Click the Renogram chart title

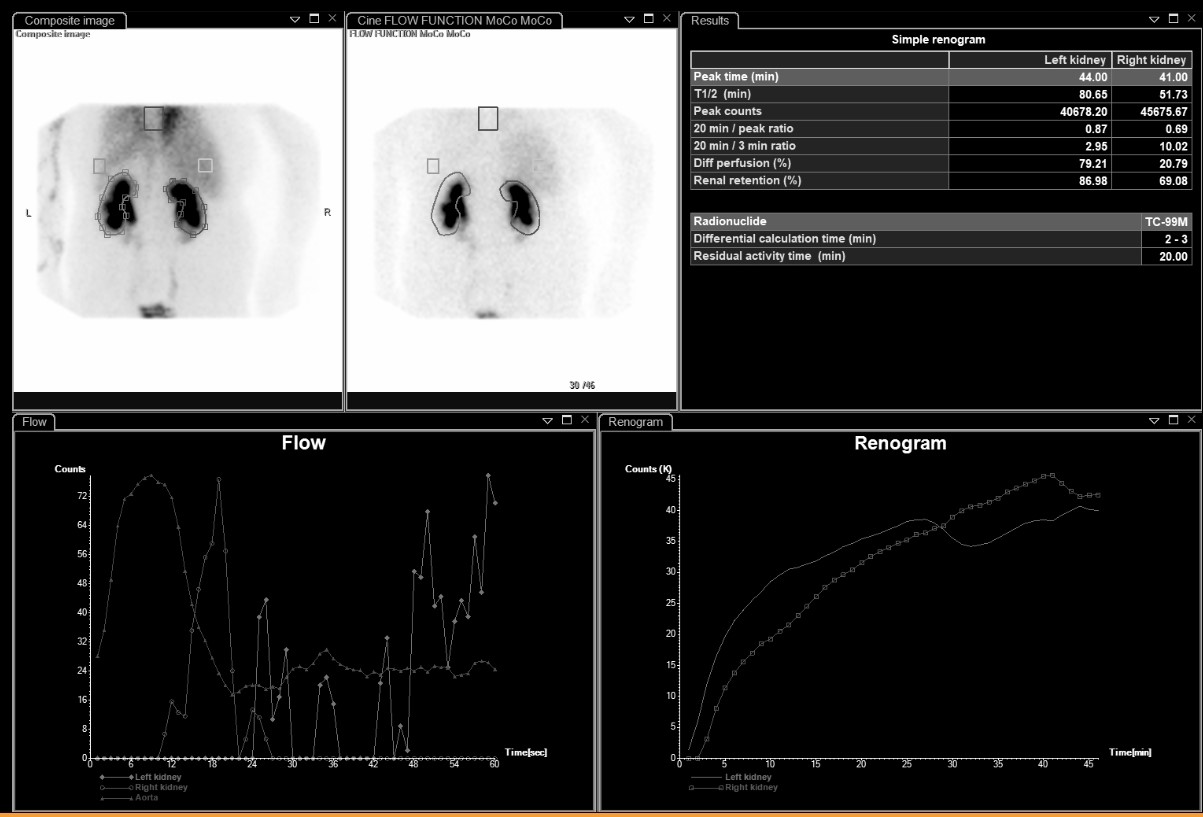tap(900, 443)
